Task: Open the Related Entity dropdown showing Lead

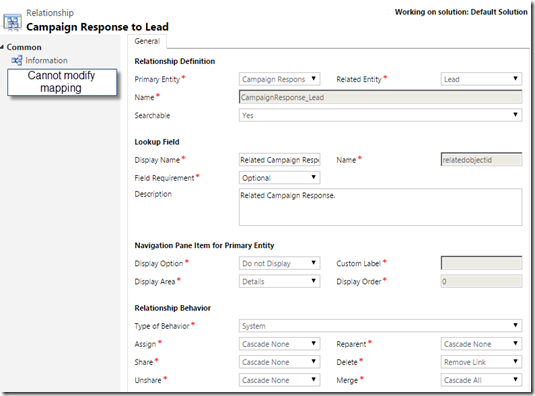Action: point(481,79)
